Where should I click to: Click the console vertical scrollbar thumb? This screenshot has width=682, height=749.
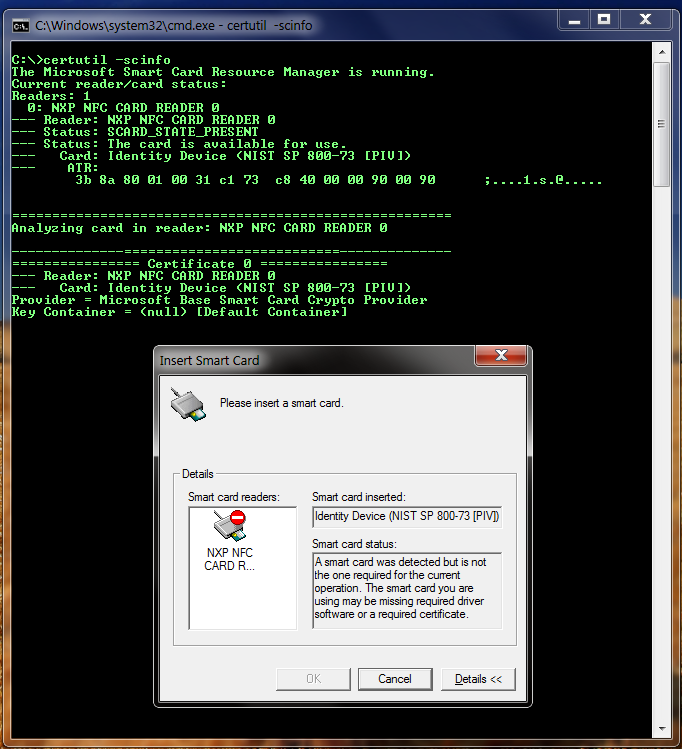pos(662,125)
